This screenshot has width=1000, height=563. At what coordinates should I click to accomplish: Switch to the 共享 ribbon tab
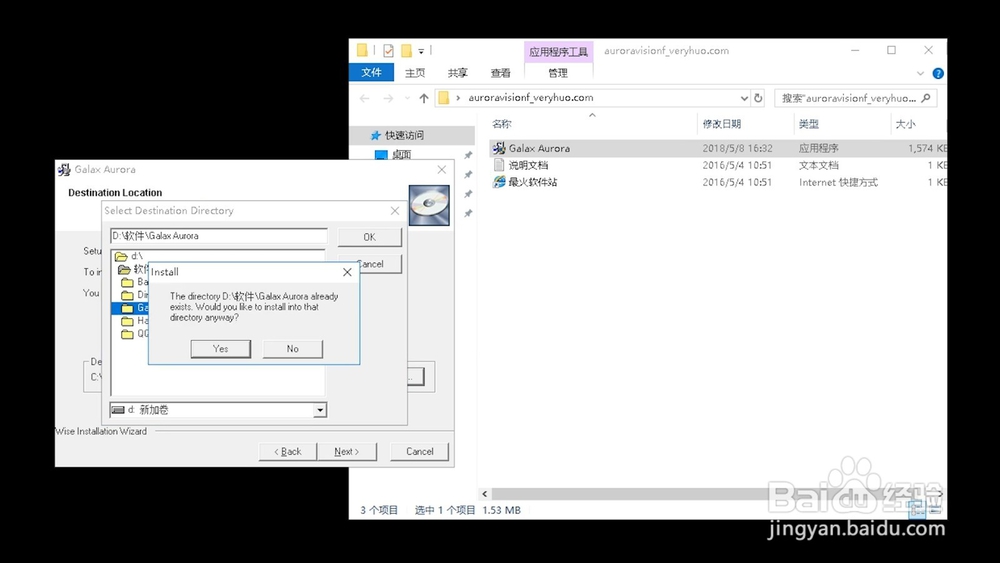(457, 73)
